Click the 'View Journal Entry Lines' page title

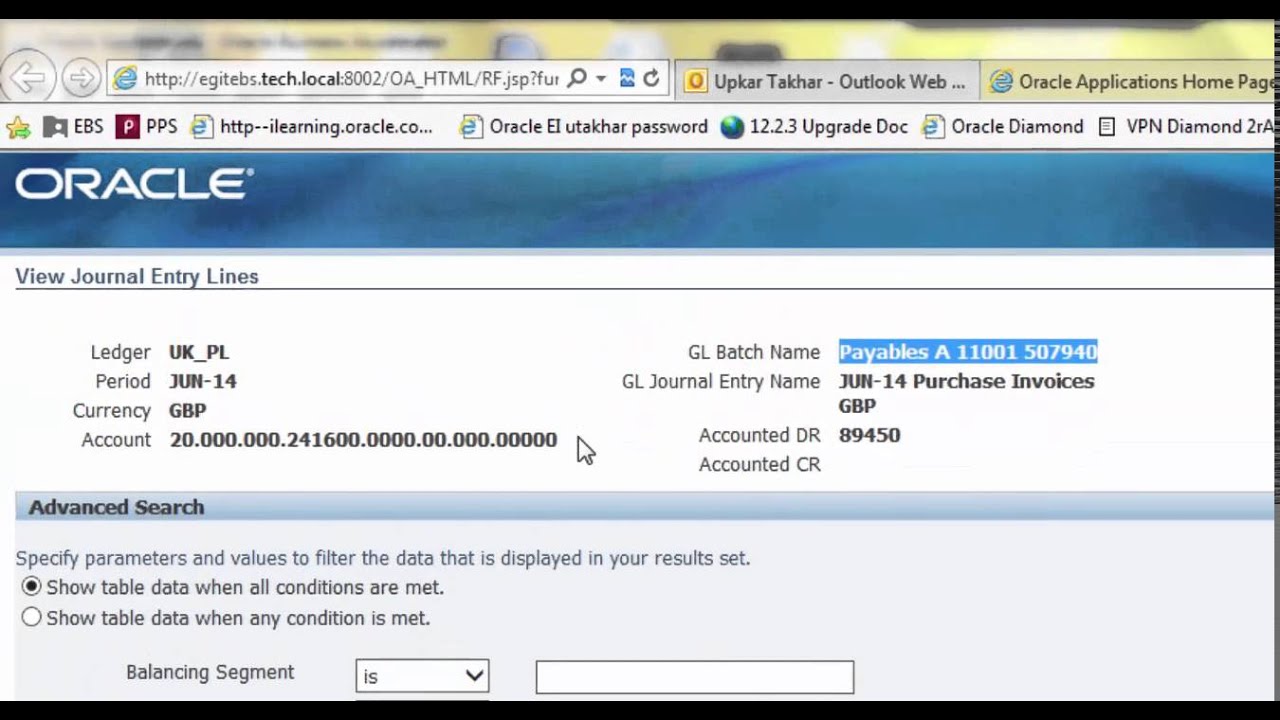point(137,276)
